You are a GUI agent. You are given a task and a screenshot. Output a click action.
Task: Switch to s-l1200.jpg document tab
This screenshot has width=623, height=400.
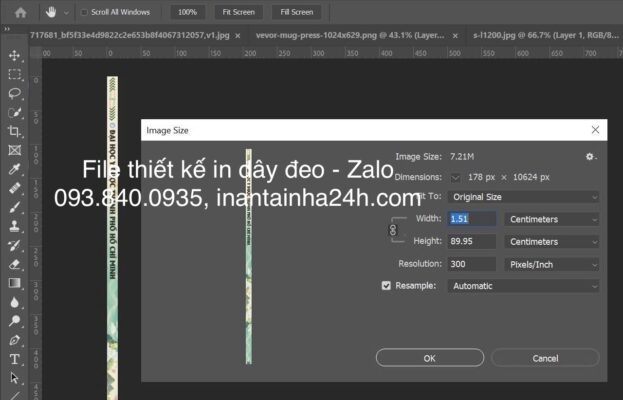click(541, 35)
